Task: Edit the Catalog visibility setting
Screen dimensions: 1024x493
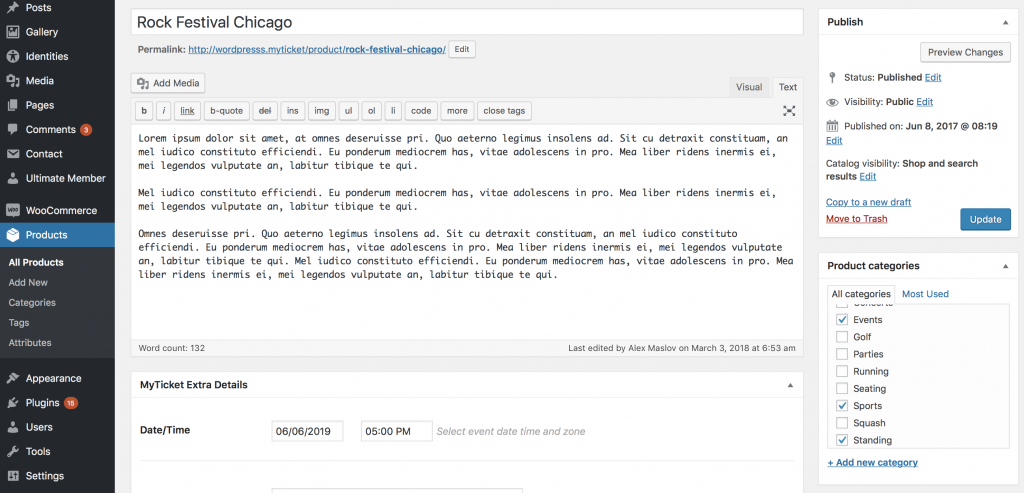Action: [868, 177]
